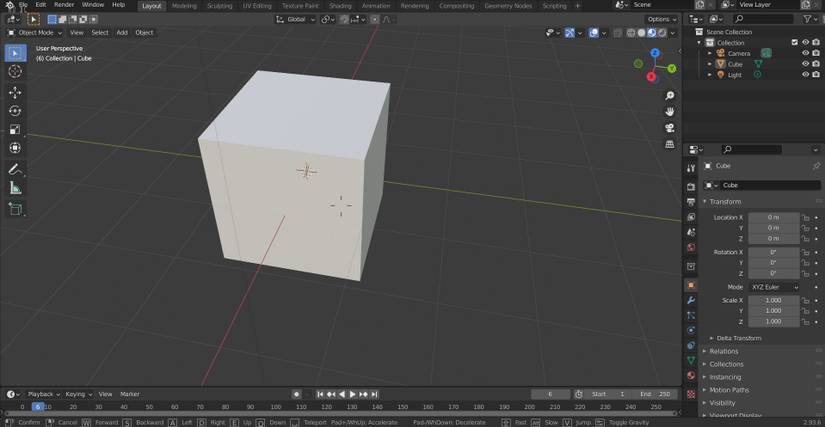Viewport: 825px width, 427px height.
Task: Click the Location X value field
Action: (773, 217)
